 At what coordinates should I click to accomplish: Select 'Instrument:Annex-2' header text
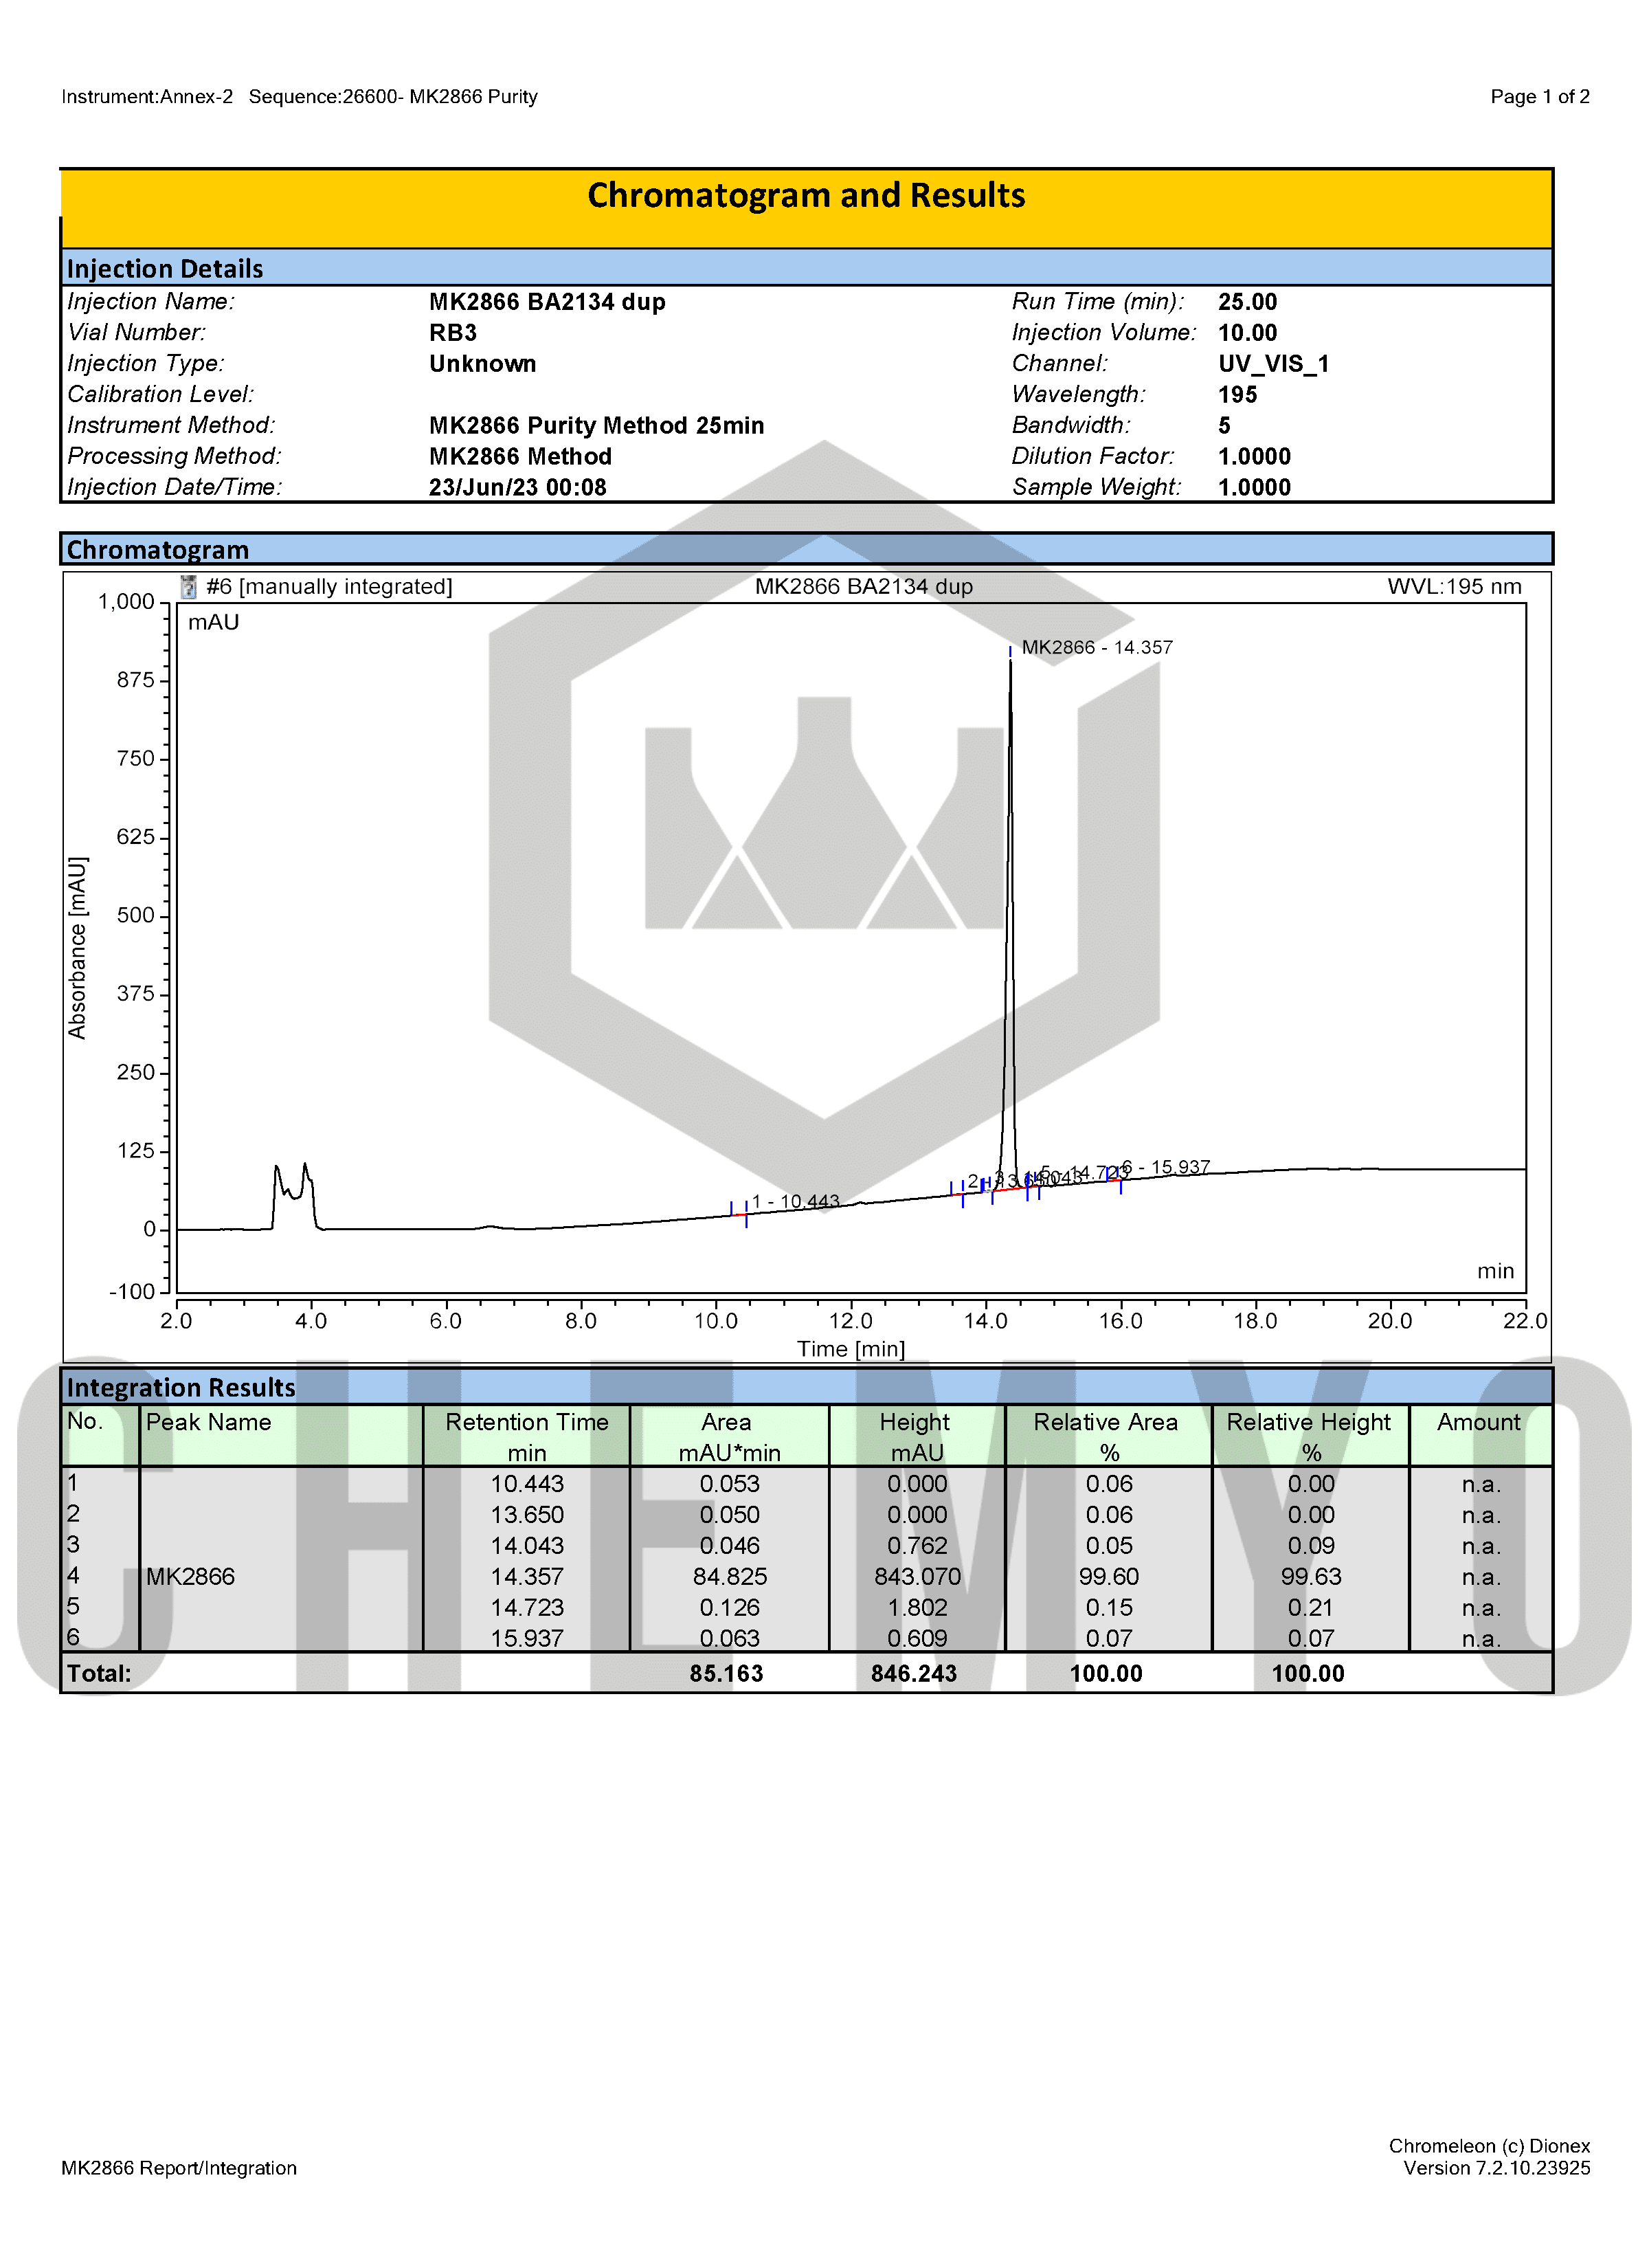coord(147,97)
